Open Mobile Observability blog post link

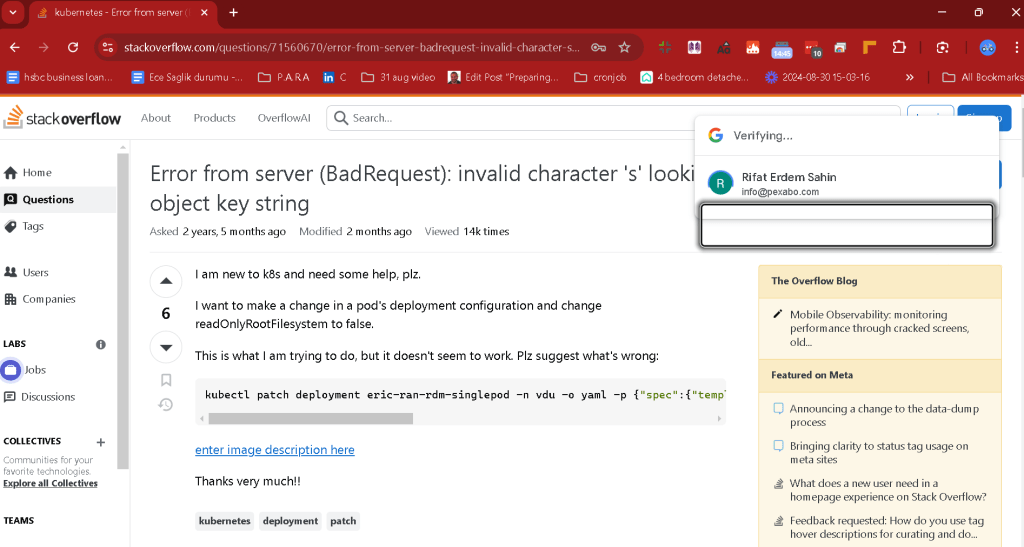tap(880, 328)
